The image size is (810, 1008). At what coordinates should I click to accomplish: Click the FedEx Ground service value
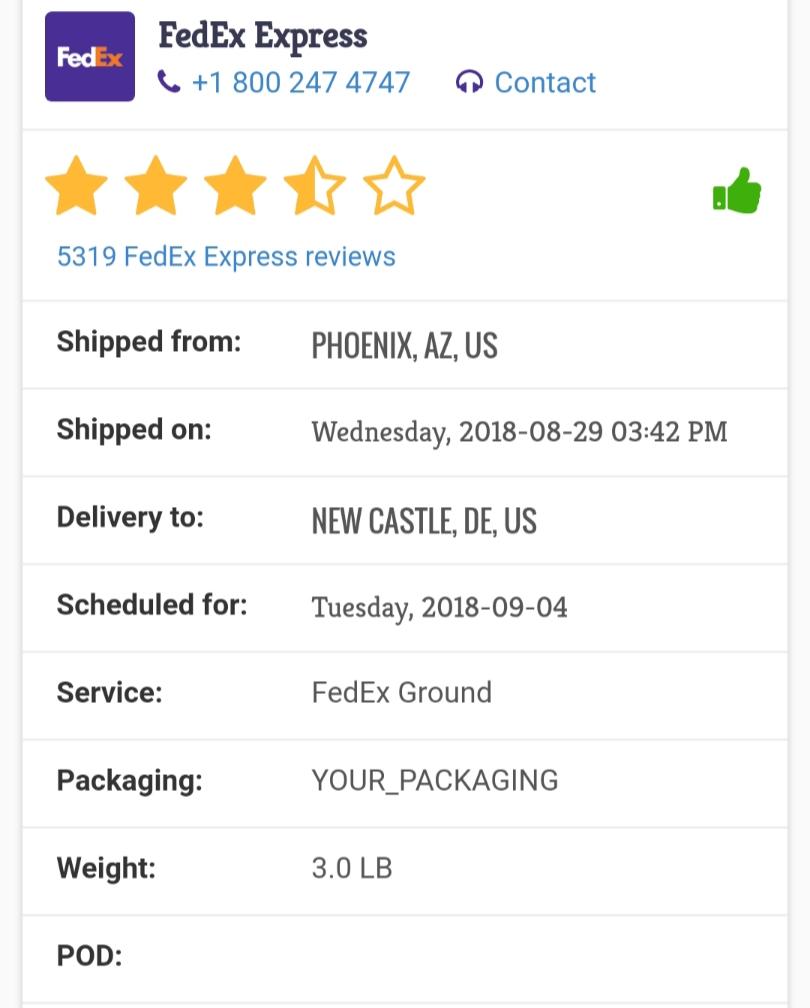coord(401,692)
